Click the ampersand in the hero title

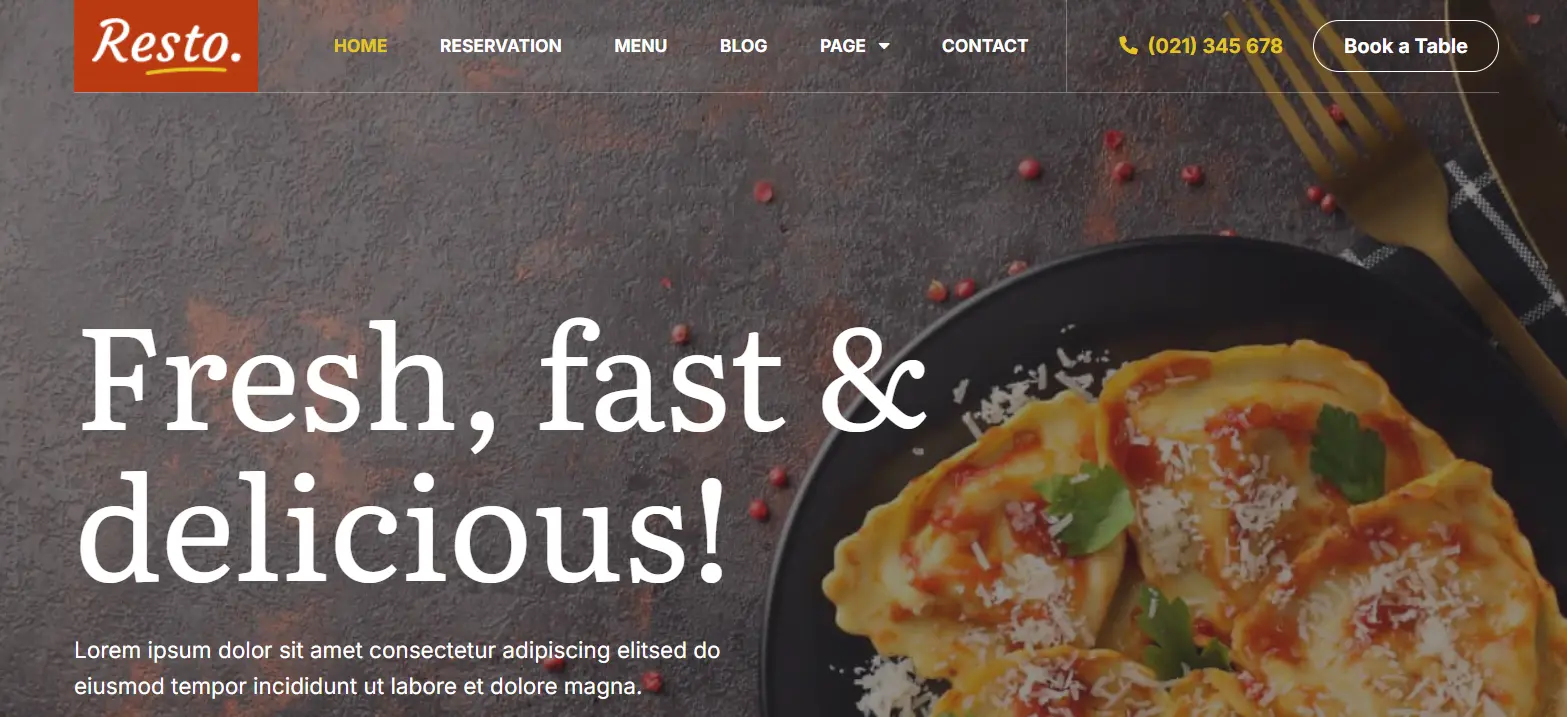tap(872, 381)
